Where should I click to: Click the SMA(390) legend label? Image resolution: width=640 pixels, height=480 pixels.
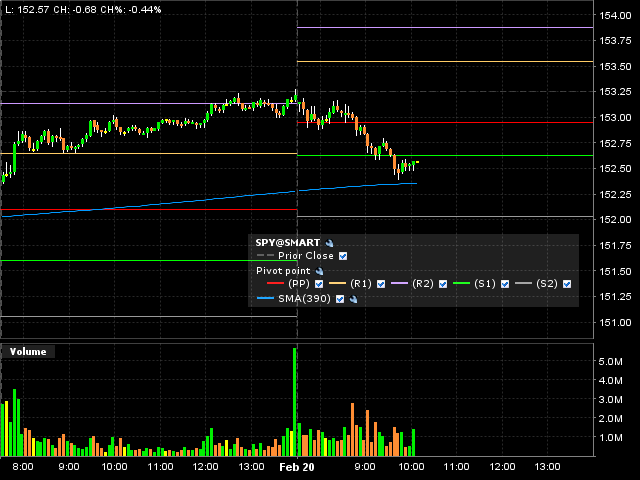click(304, 299)
